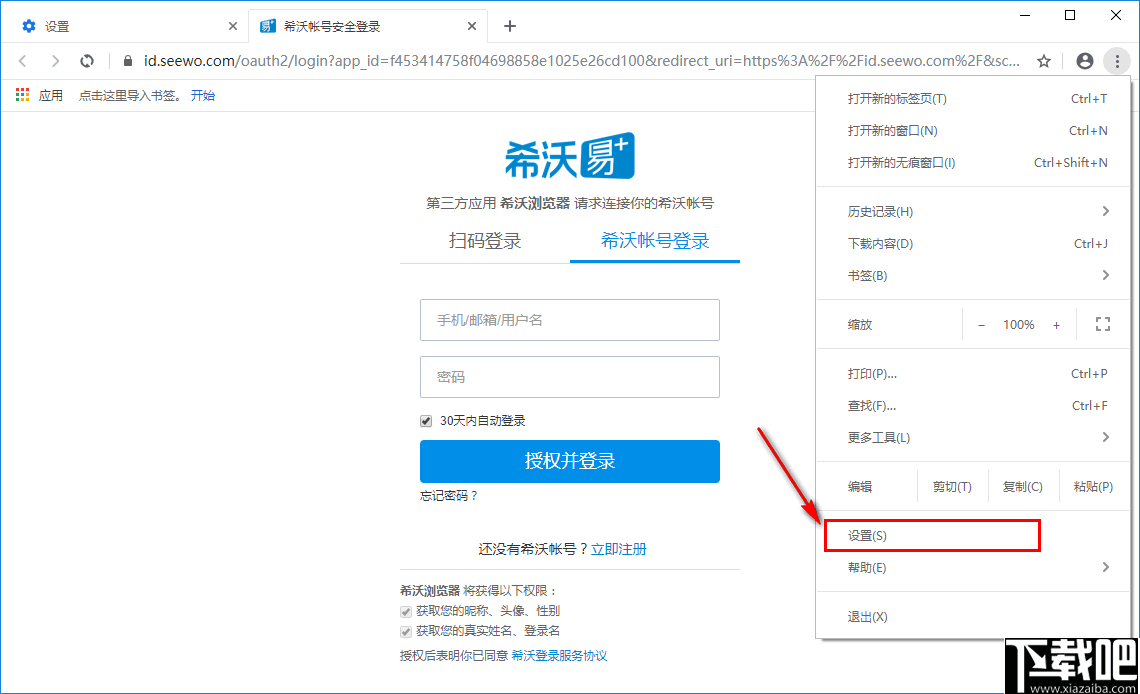The width and height of the screenshot is (1140, 694).
Task: Select the 希沃帐号登录 tab
Action: pos(655,241)
